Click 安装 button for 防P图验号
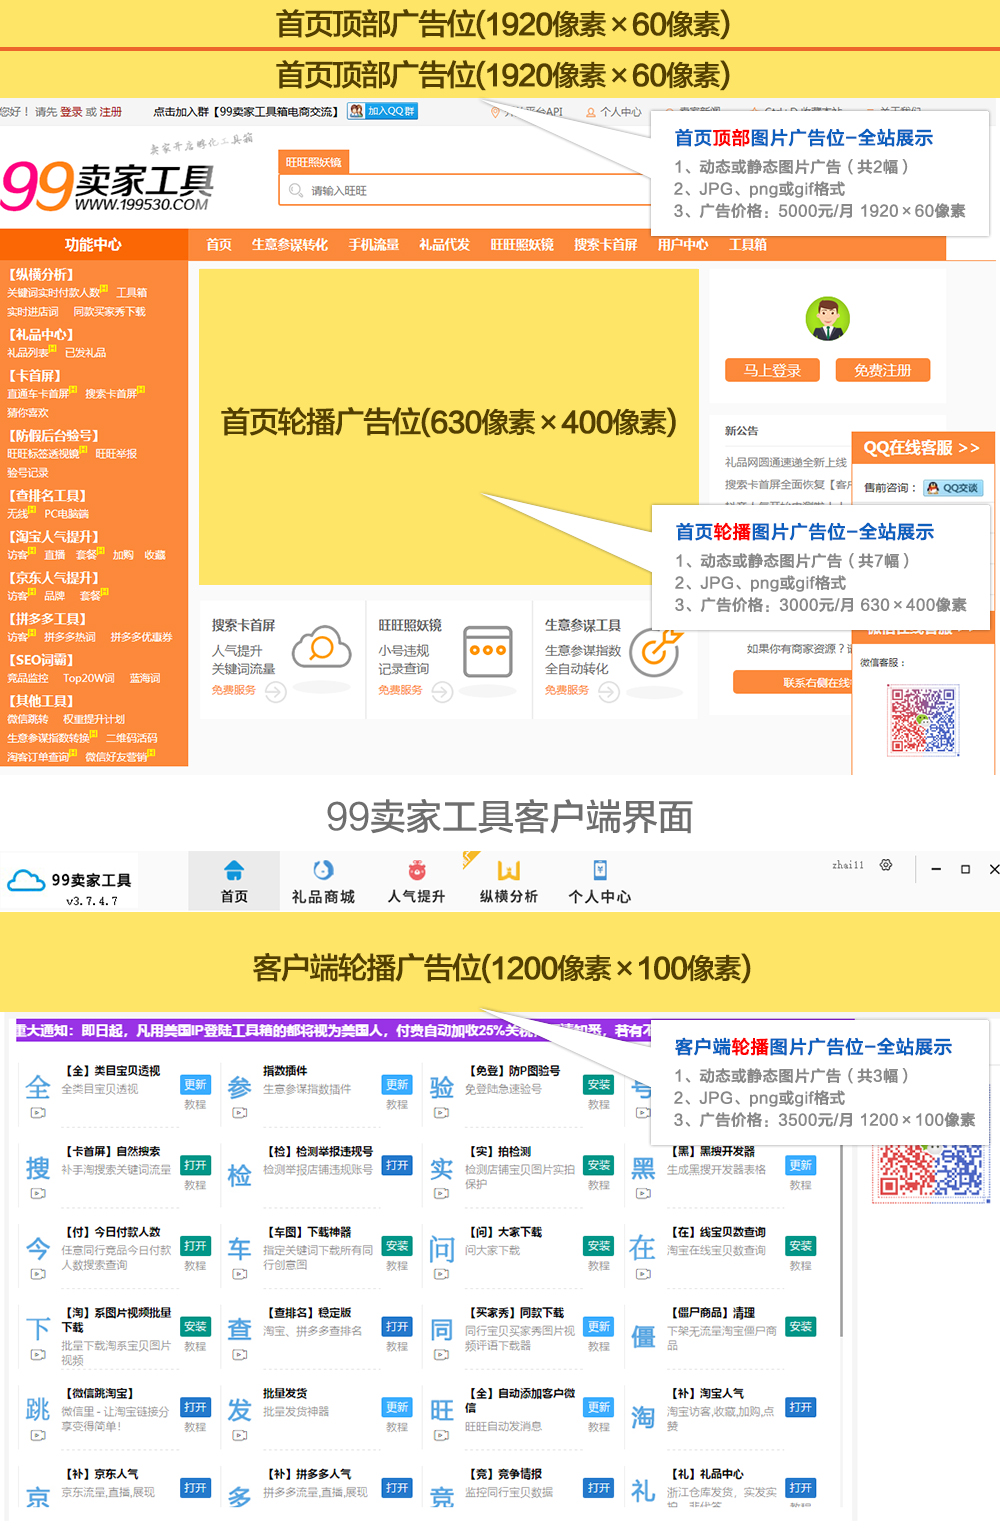Viewport: 1000px width, 1534px height. [x=599, y=1085]
